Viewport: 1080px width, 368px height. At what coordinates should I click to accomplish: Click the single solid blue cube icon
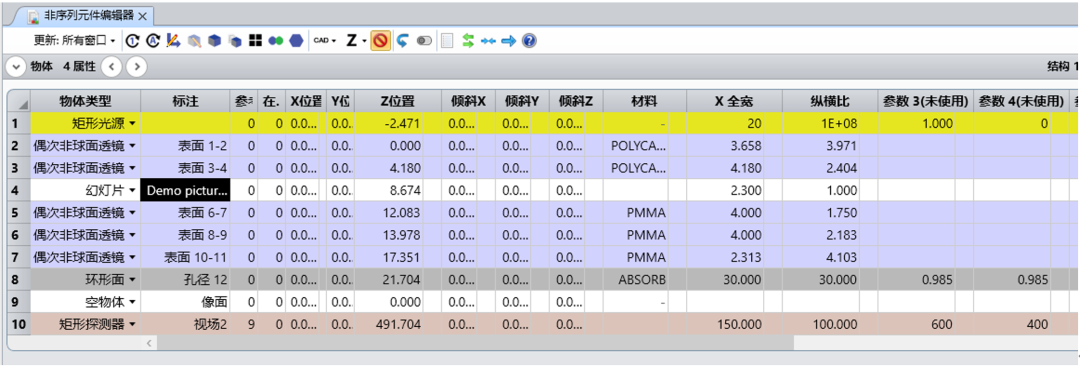[215, 41]
